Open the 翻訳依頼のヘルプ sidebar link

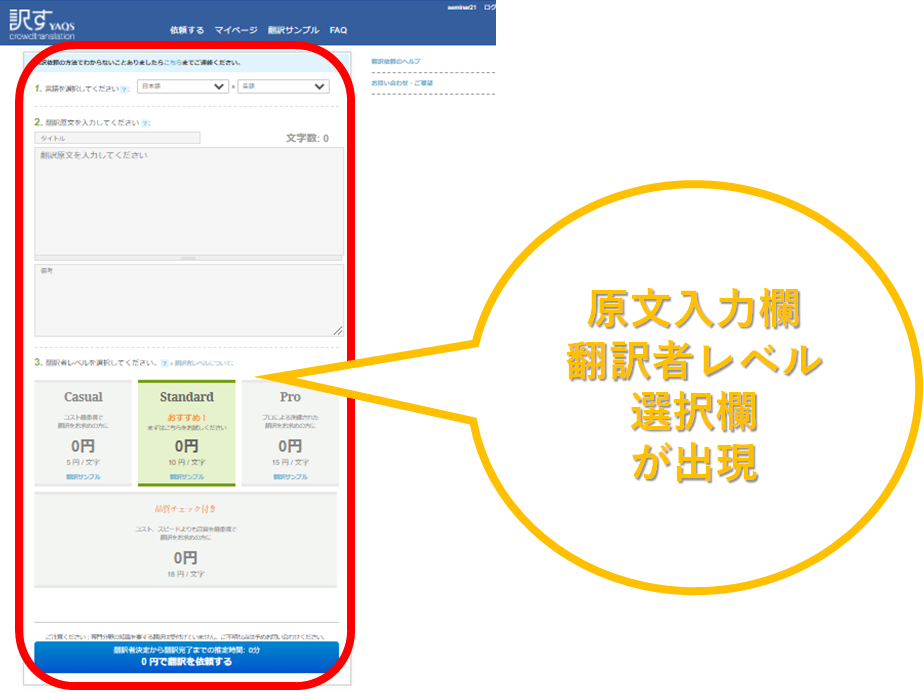tap(396, 62)
